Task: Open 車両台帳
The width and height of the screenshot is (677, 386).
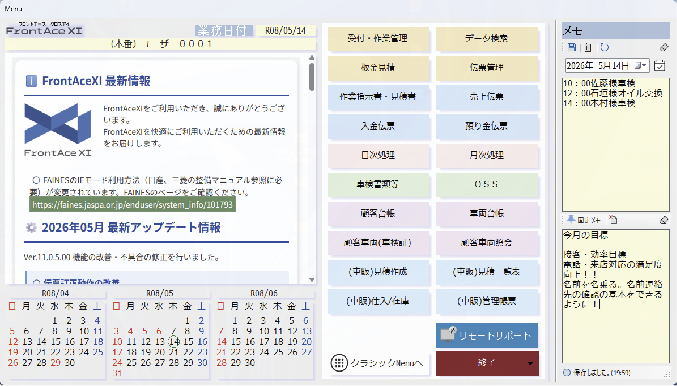Action: point(487,213)
